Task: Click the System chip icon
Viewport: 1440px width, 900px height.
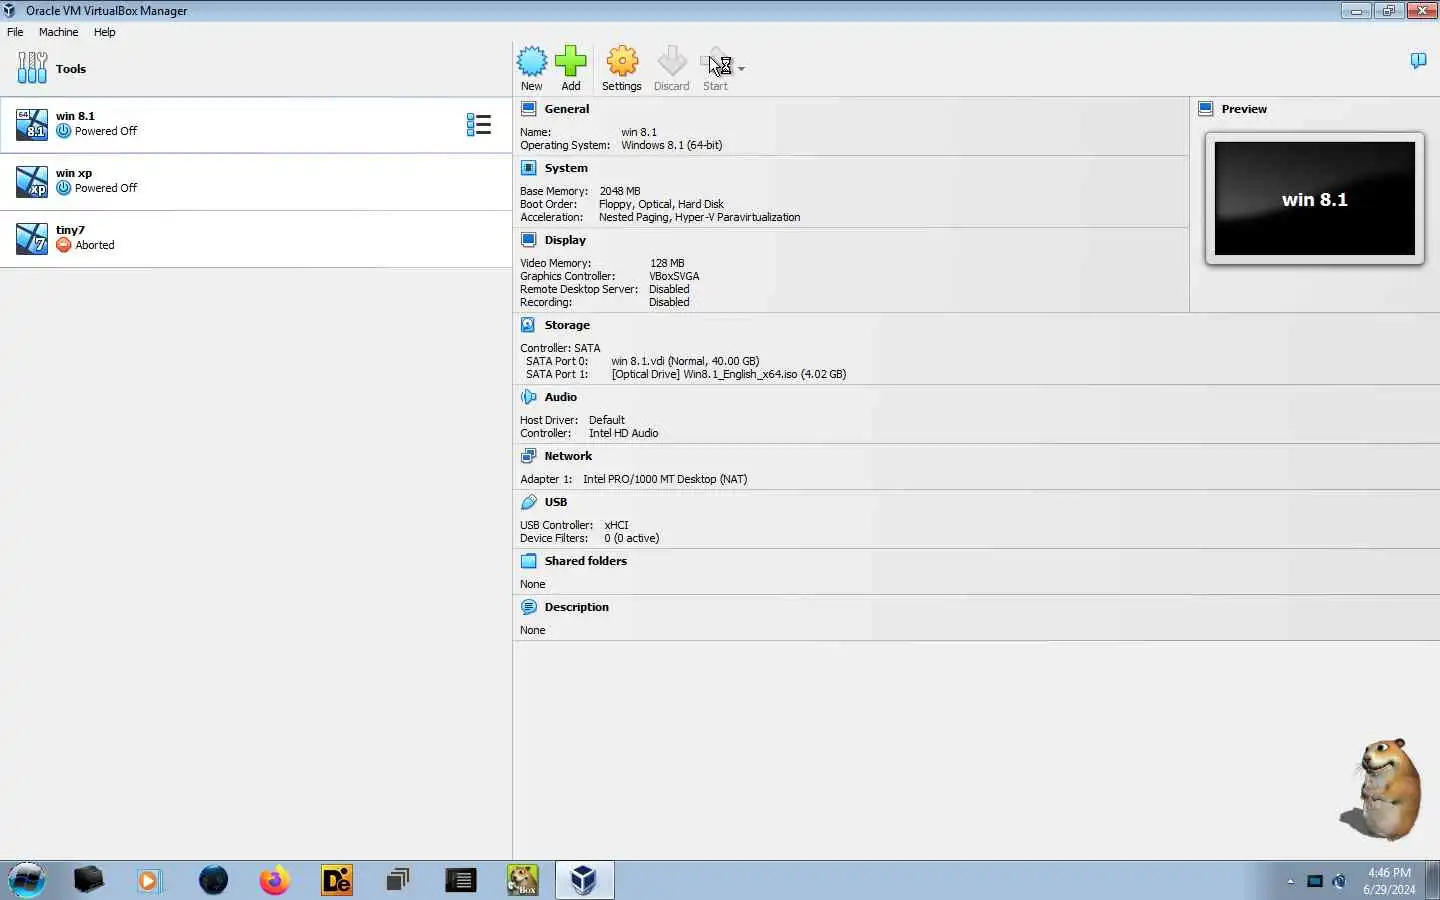Action: (529, 168)
